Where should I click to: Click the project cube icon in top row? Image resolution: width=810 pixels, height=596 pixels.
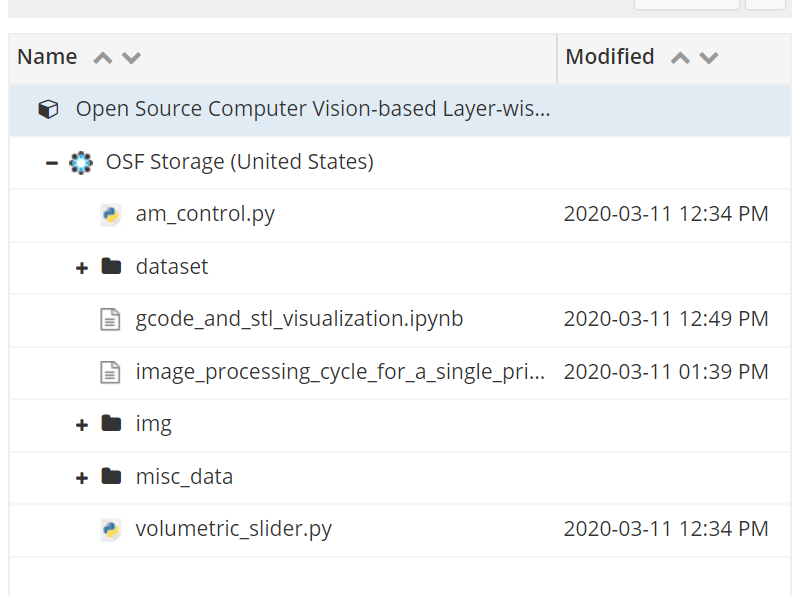tap(49, 109)
